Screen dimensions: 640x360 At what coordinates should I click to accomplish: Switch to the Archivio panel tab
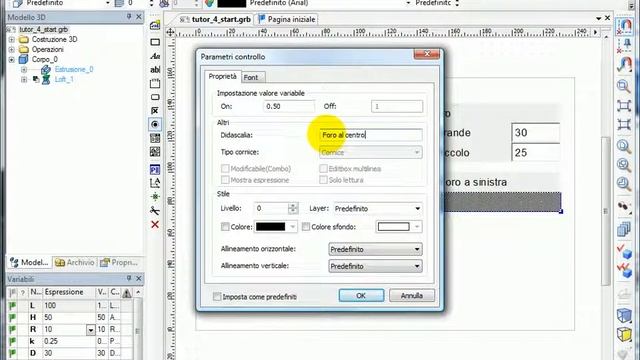coord(75,262)
